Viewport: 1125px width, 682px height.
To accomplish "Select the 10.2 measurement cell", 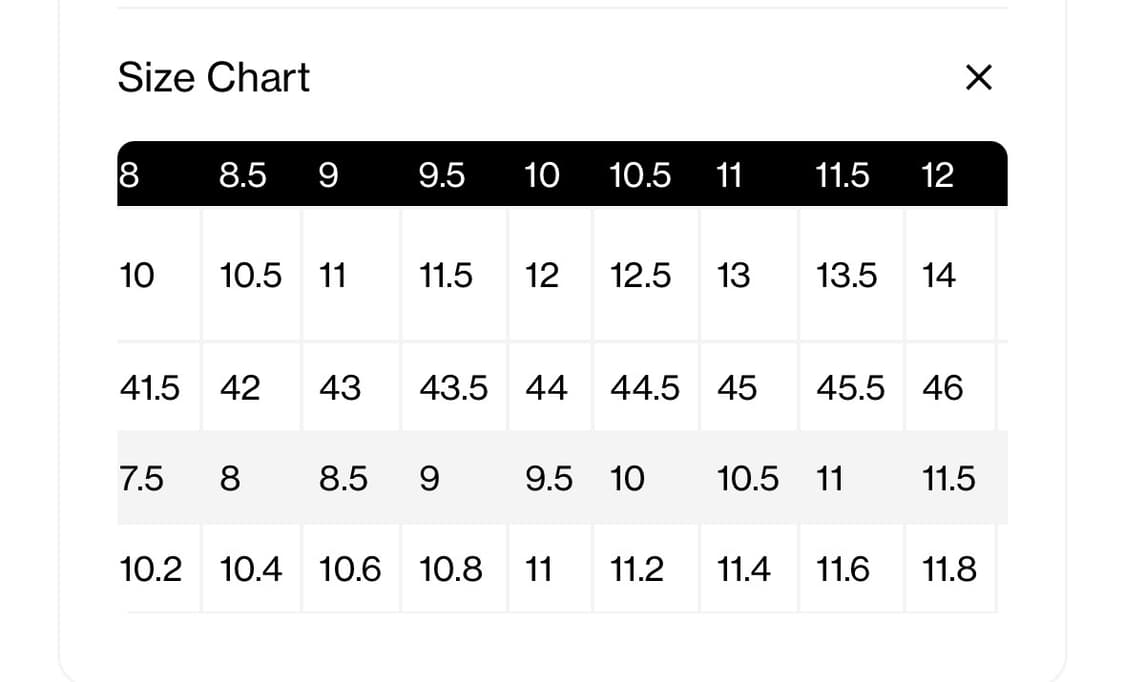I will point(151,569).
